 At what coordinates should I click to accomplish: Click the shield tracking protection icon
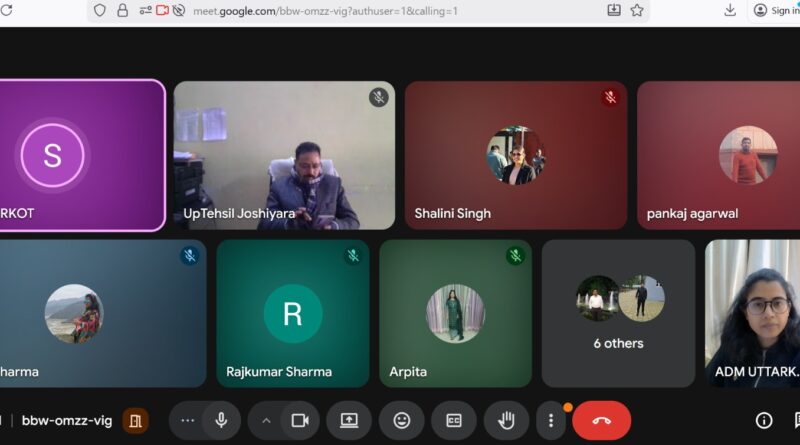click(99, 10)
